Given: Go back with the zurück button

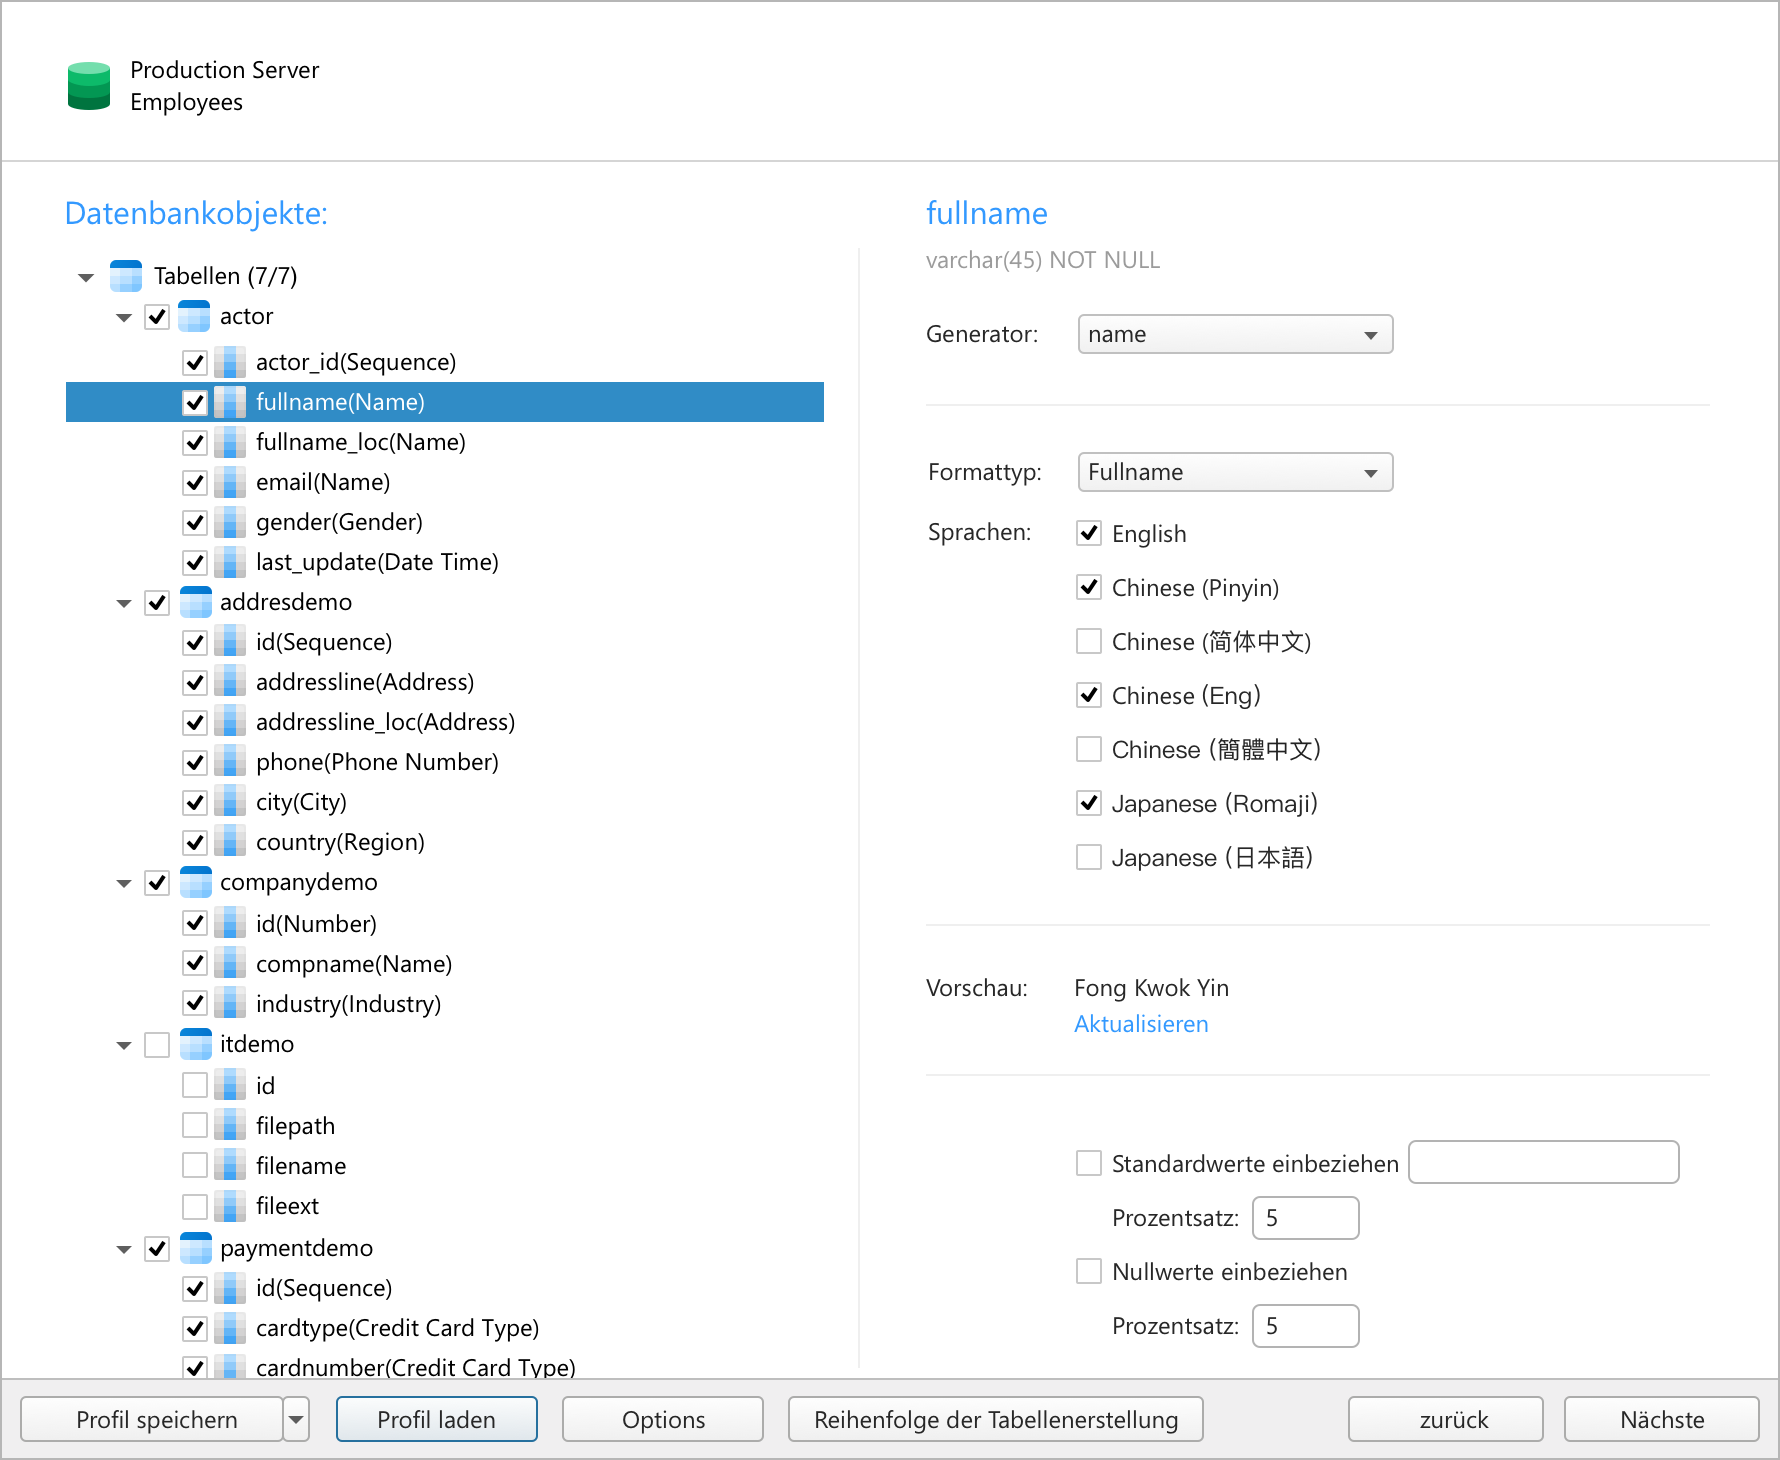Looking at the screenshot, I should [1446, 1419].
